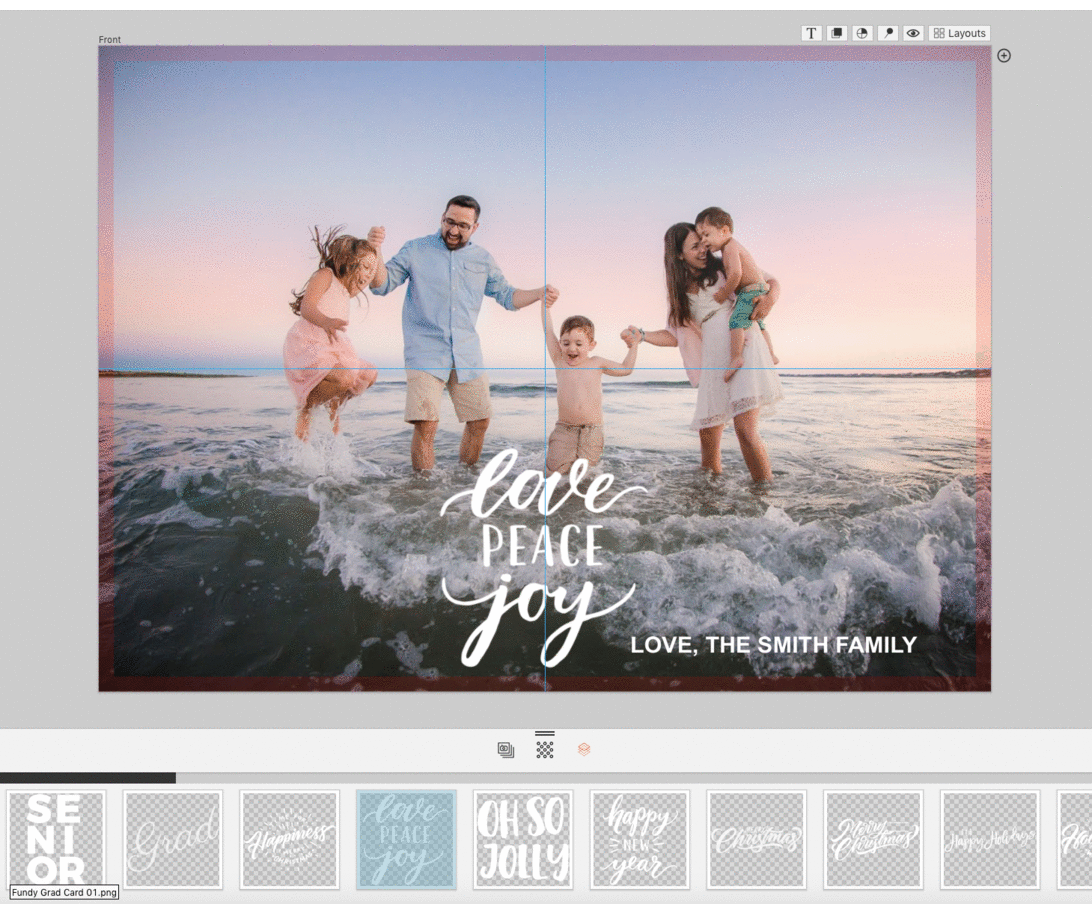
Task: Click the dark thumbnail strip scrollbar handle
Action: [88, 778]
